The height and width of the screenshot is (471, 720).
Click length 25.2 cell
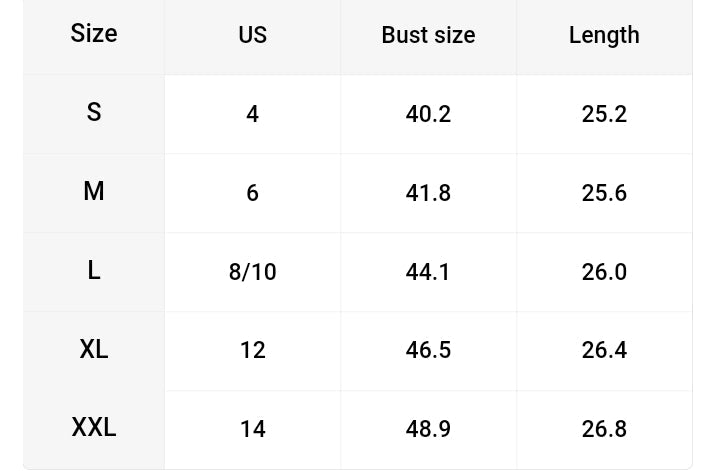[604, 114]
